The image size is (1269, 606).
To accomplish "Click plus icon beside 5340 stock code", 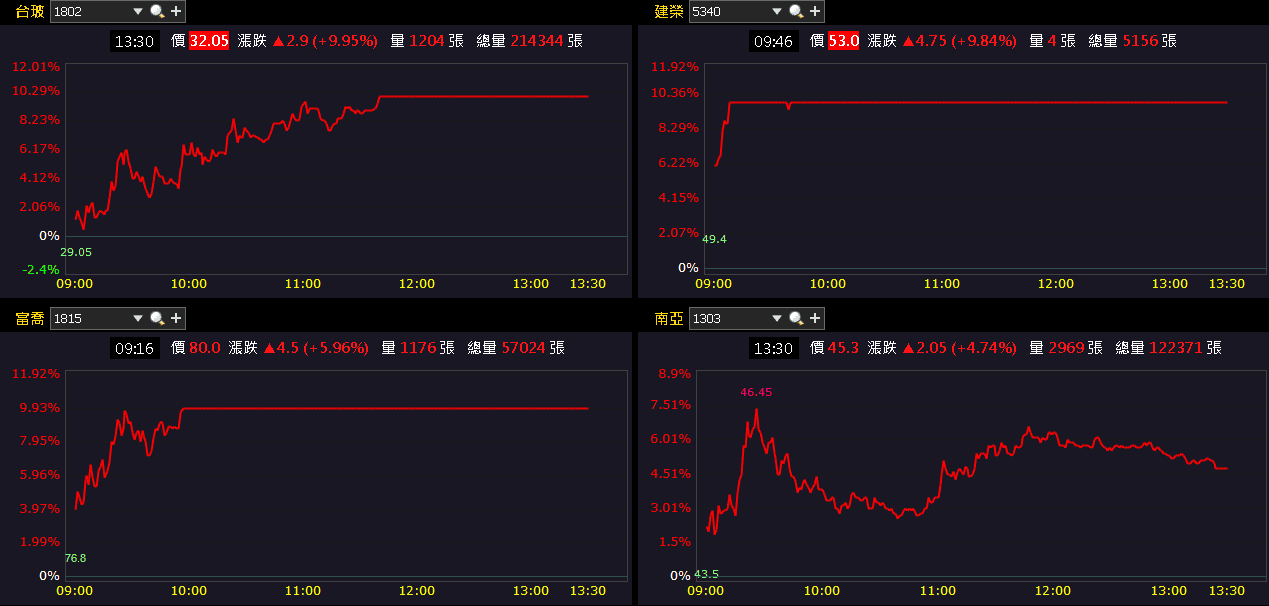I will click(815, 11).
